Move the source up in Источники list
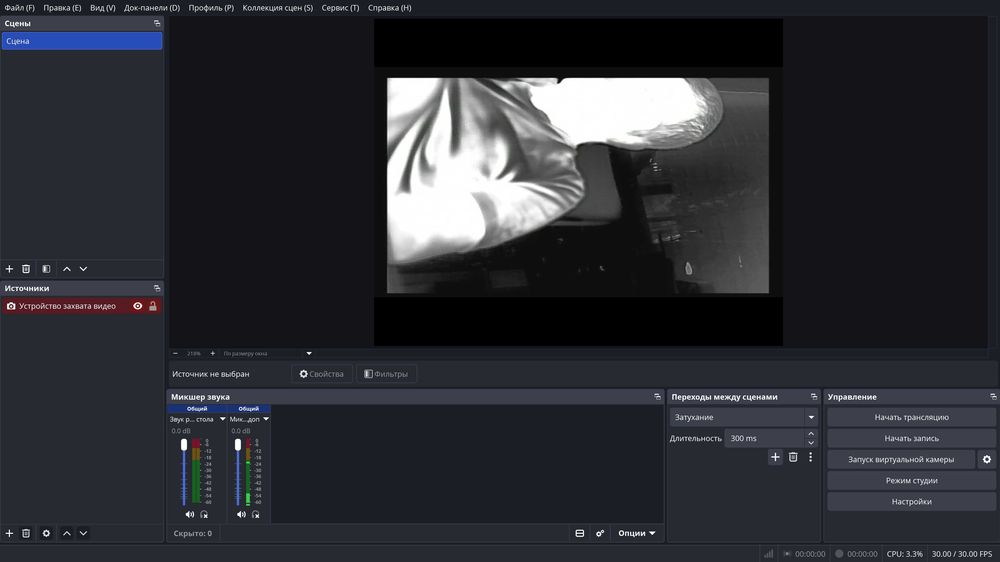The image size is (1000, 562). point(67,533)
